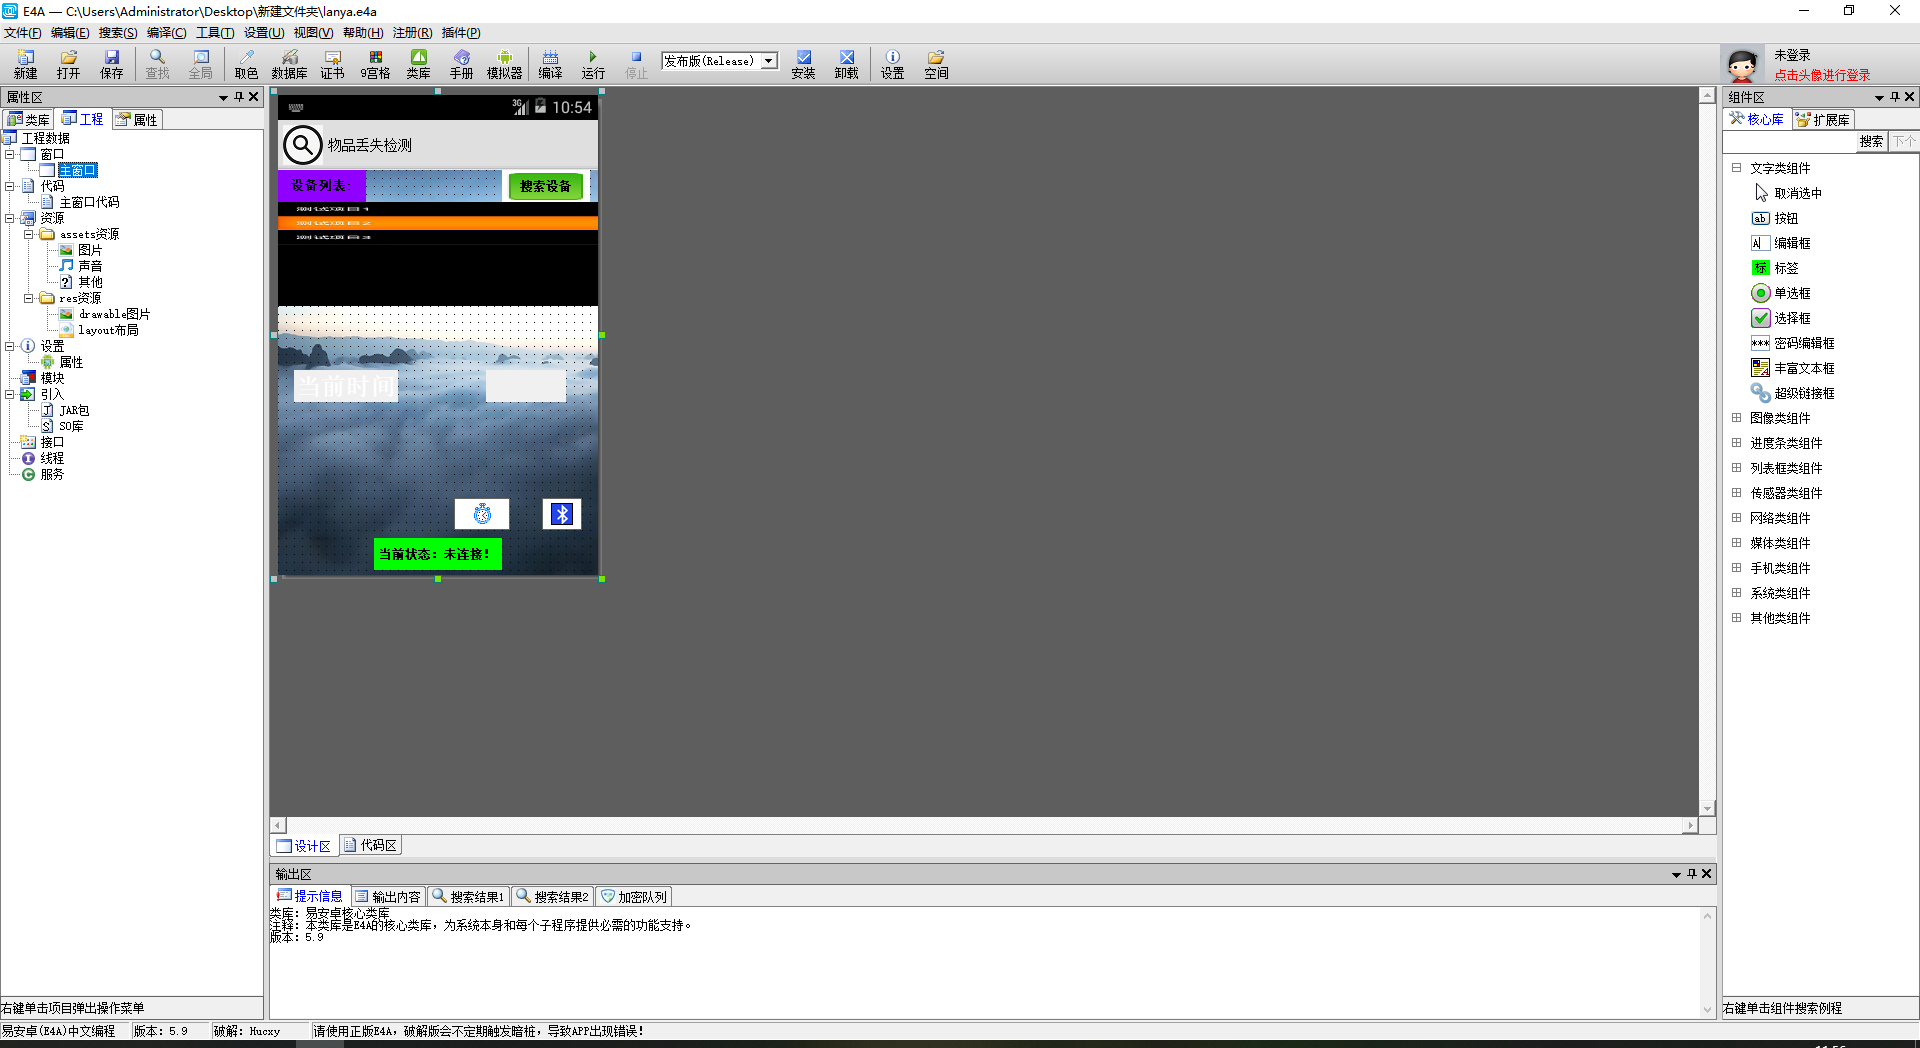Screen dimensions: 1920x1048
Task: Switch to the 属性 tab in the left panel
Action: pos(136,120)
